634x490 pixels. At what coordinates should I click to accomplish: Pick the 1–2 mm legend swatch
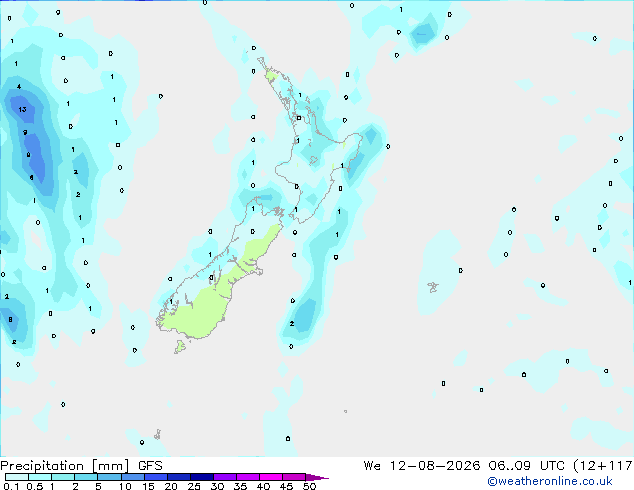63,477
